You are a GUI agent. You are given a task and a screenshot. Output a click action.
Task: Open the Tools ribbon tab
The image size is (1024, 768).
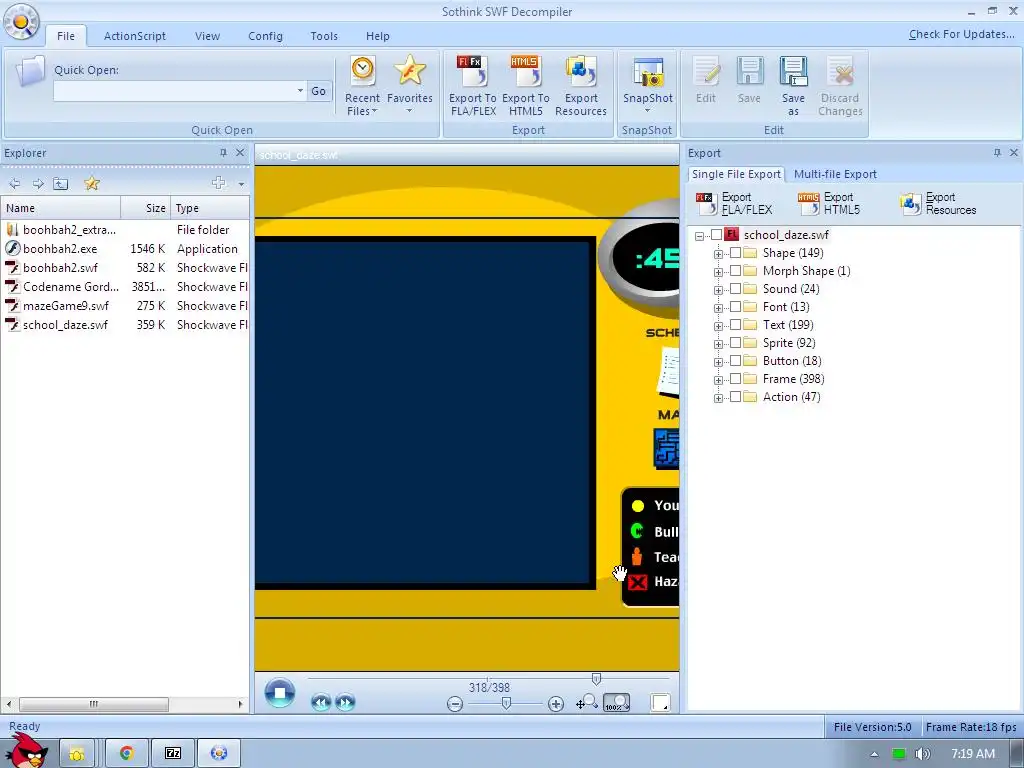[324, 36]
